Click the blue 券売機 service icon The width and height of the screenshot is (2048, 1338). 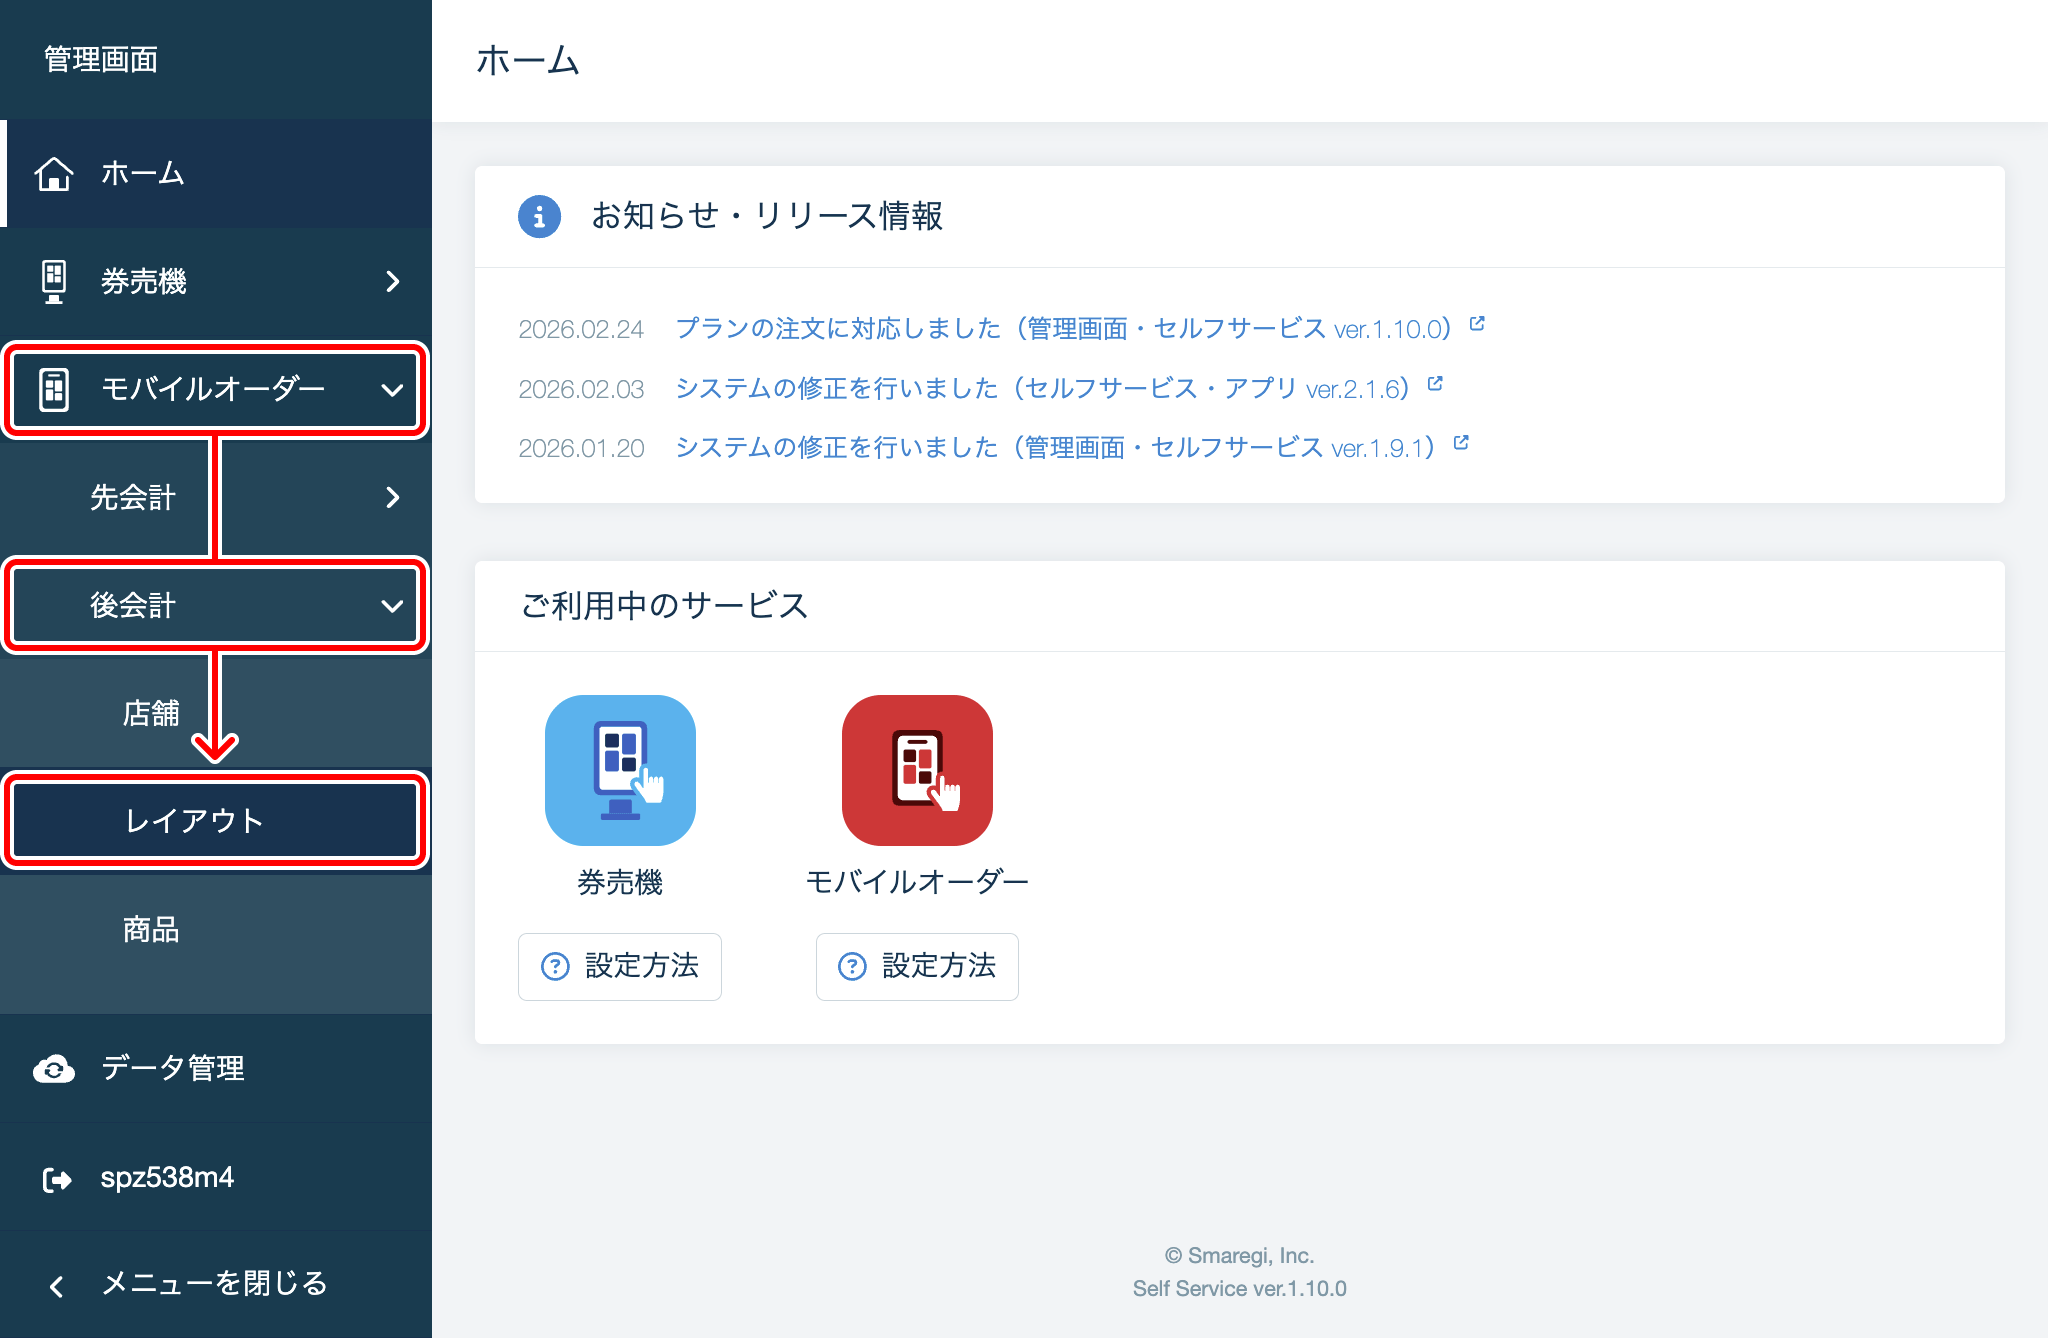pos(620,769)
